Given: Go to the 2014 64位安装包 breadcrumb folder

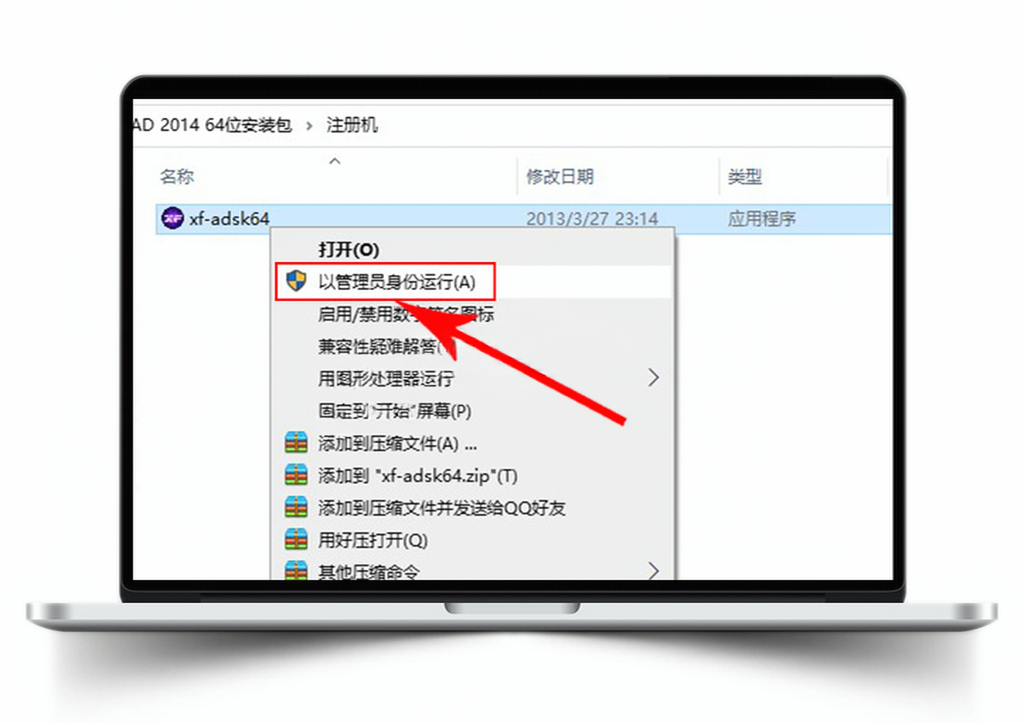Looking at the screenshot, I should (212, 125).
